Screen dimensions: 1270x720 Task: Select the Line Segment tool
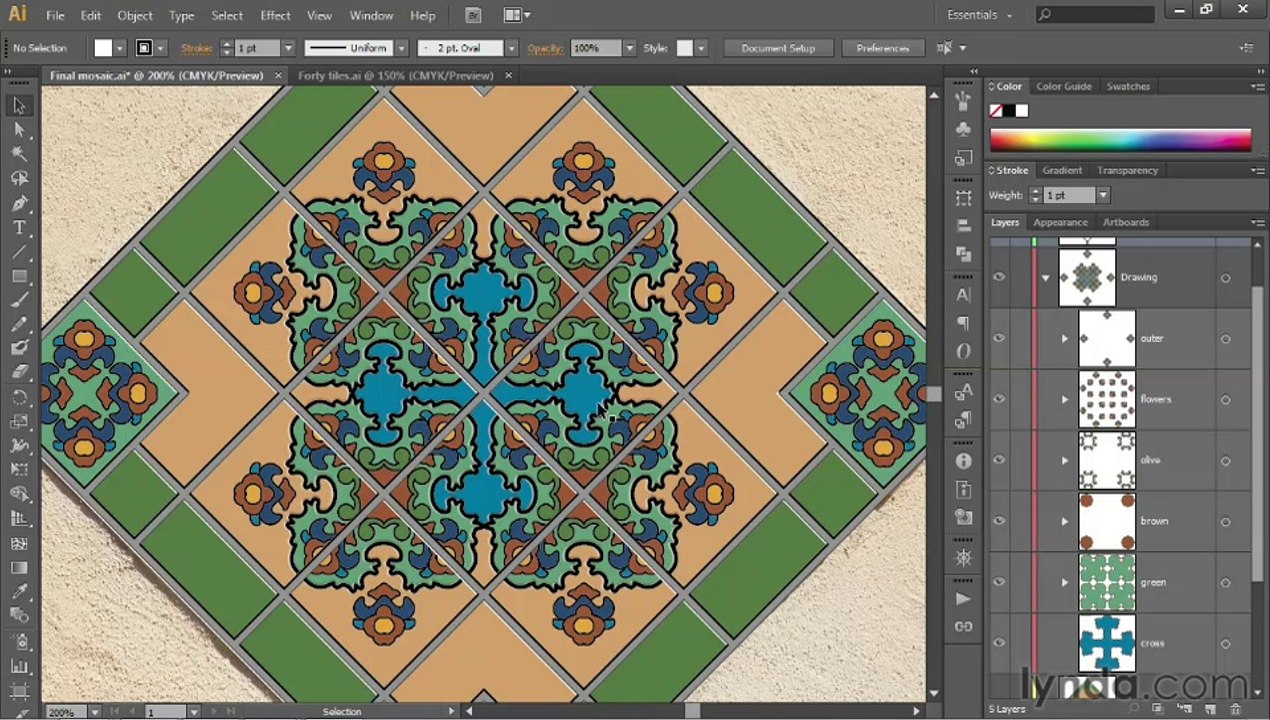pyautogui.click(x=19, y=251)
